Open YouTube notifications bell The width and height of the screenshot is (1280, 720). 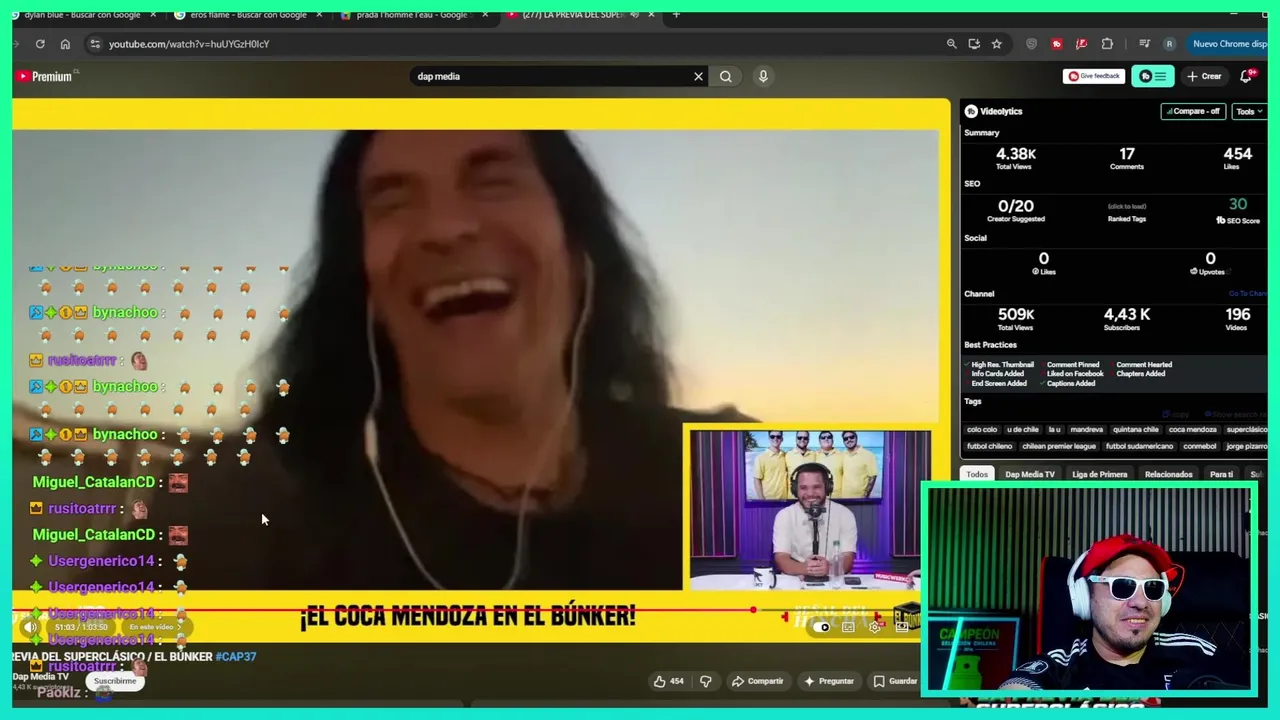1246,76
